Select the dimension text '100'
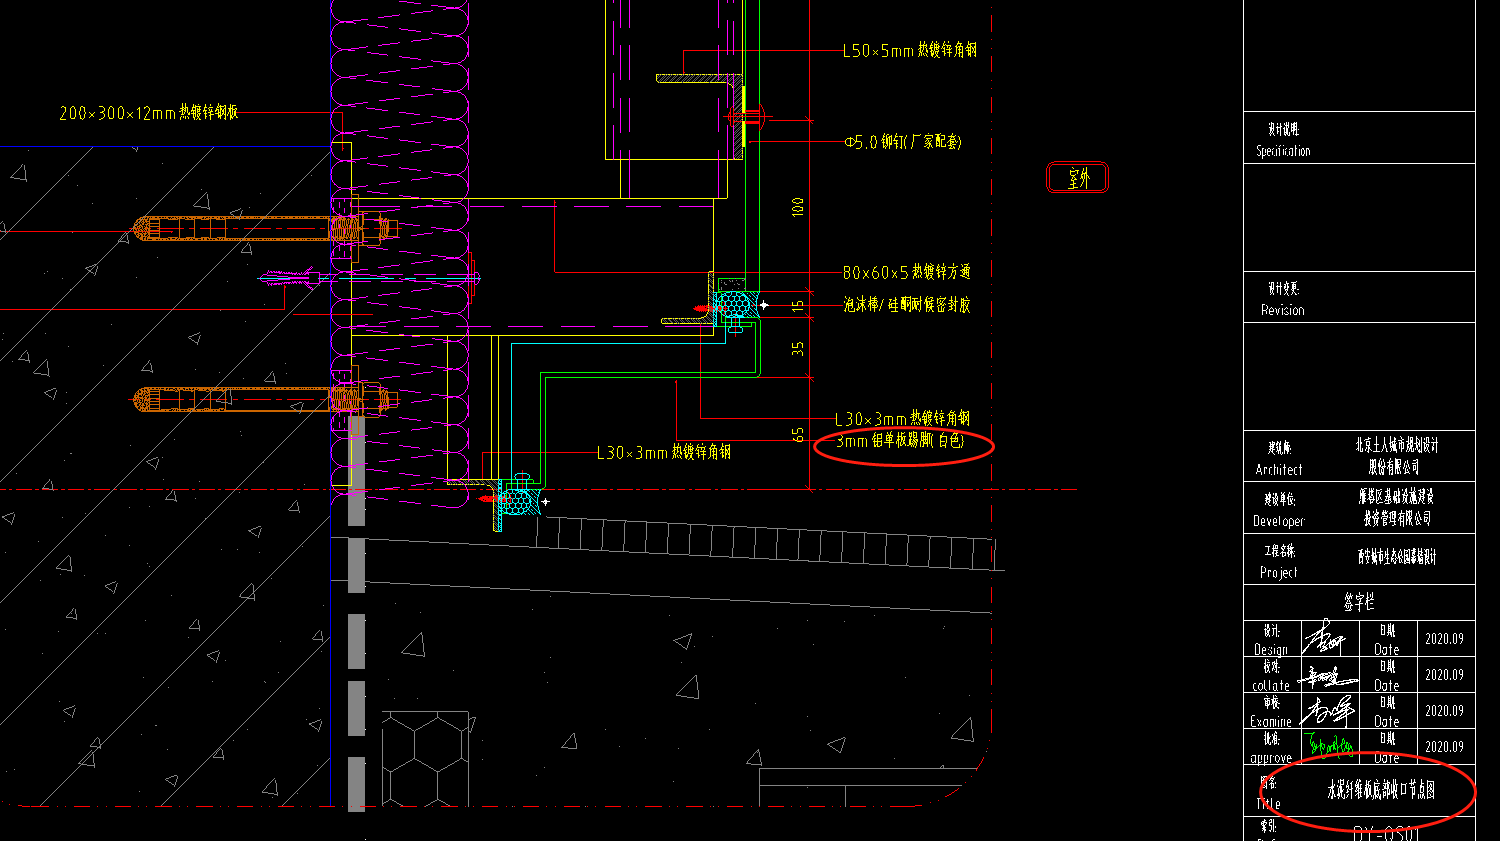The image size is (1500, 841). (x=798, y=208)
